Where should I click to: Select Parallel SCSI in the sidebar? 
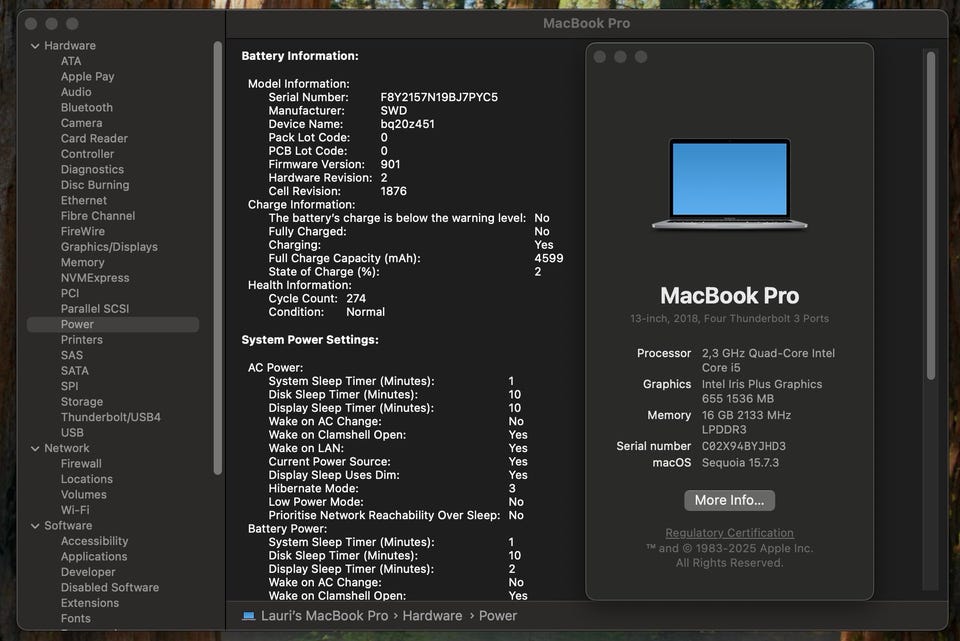(95, 309)
